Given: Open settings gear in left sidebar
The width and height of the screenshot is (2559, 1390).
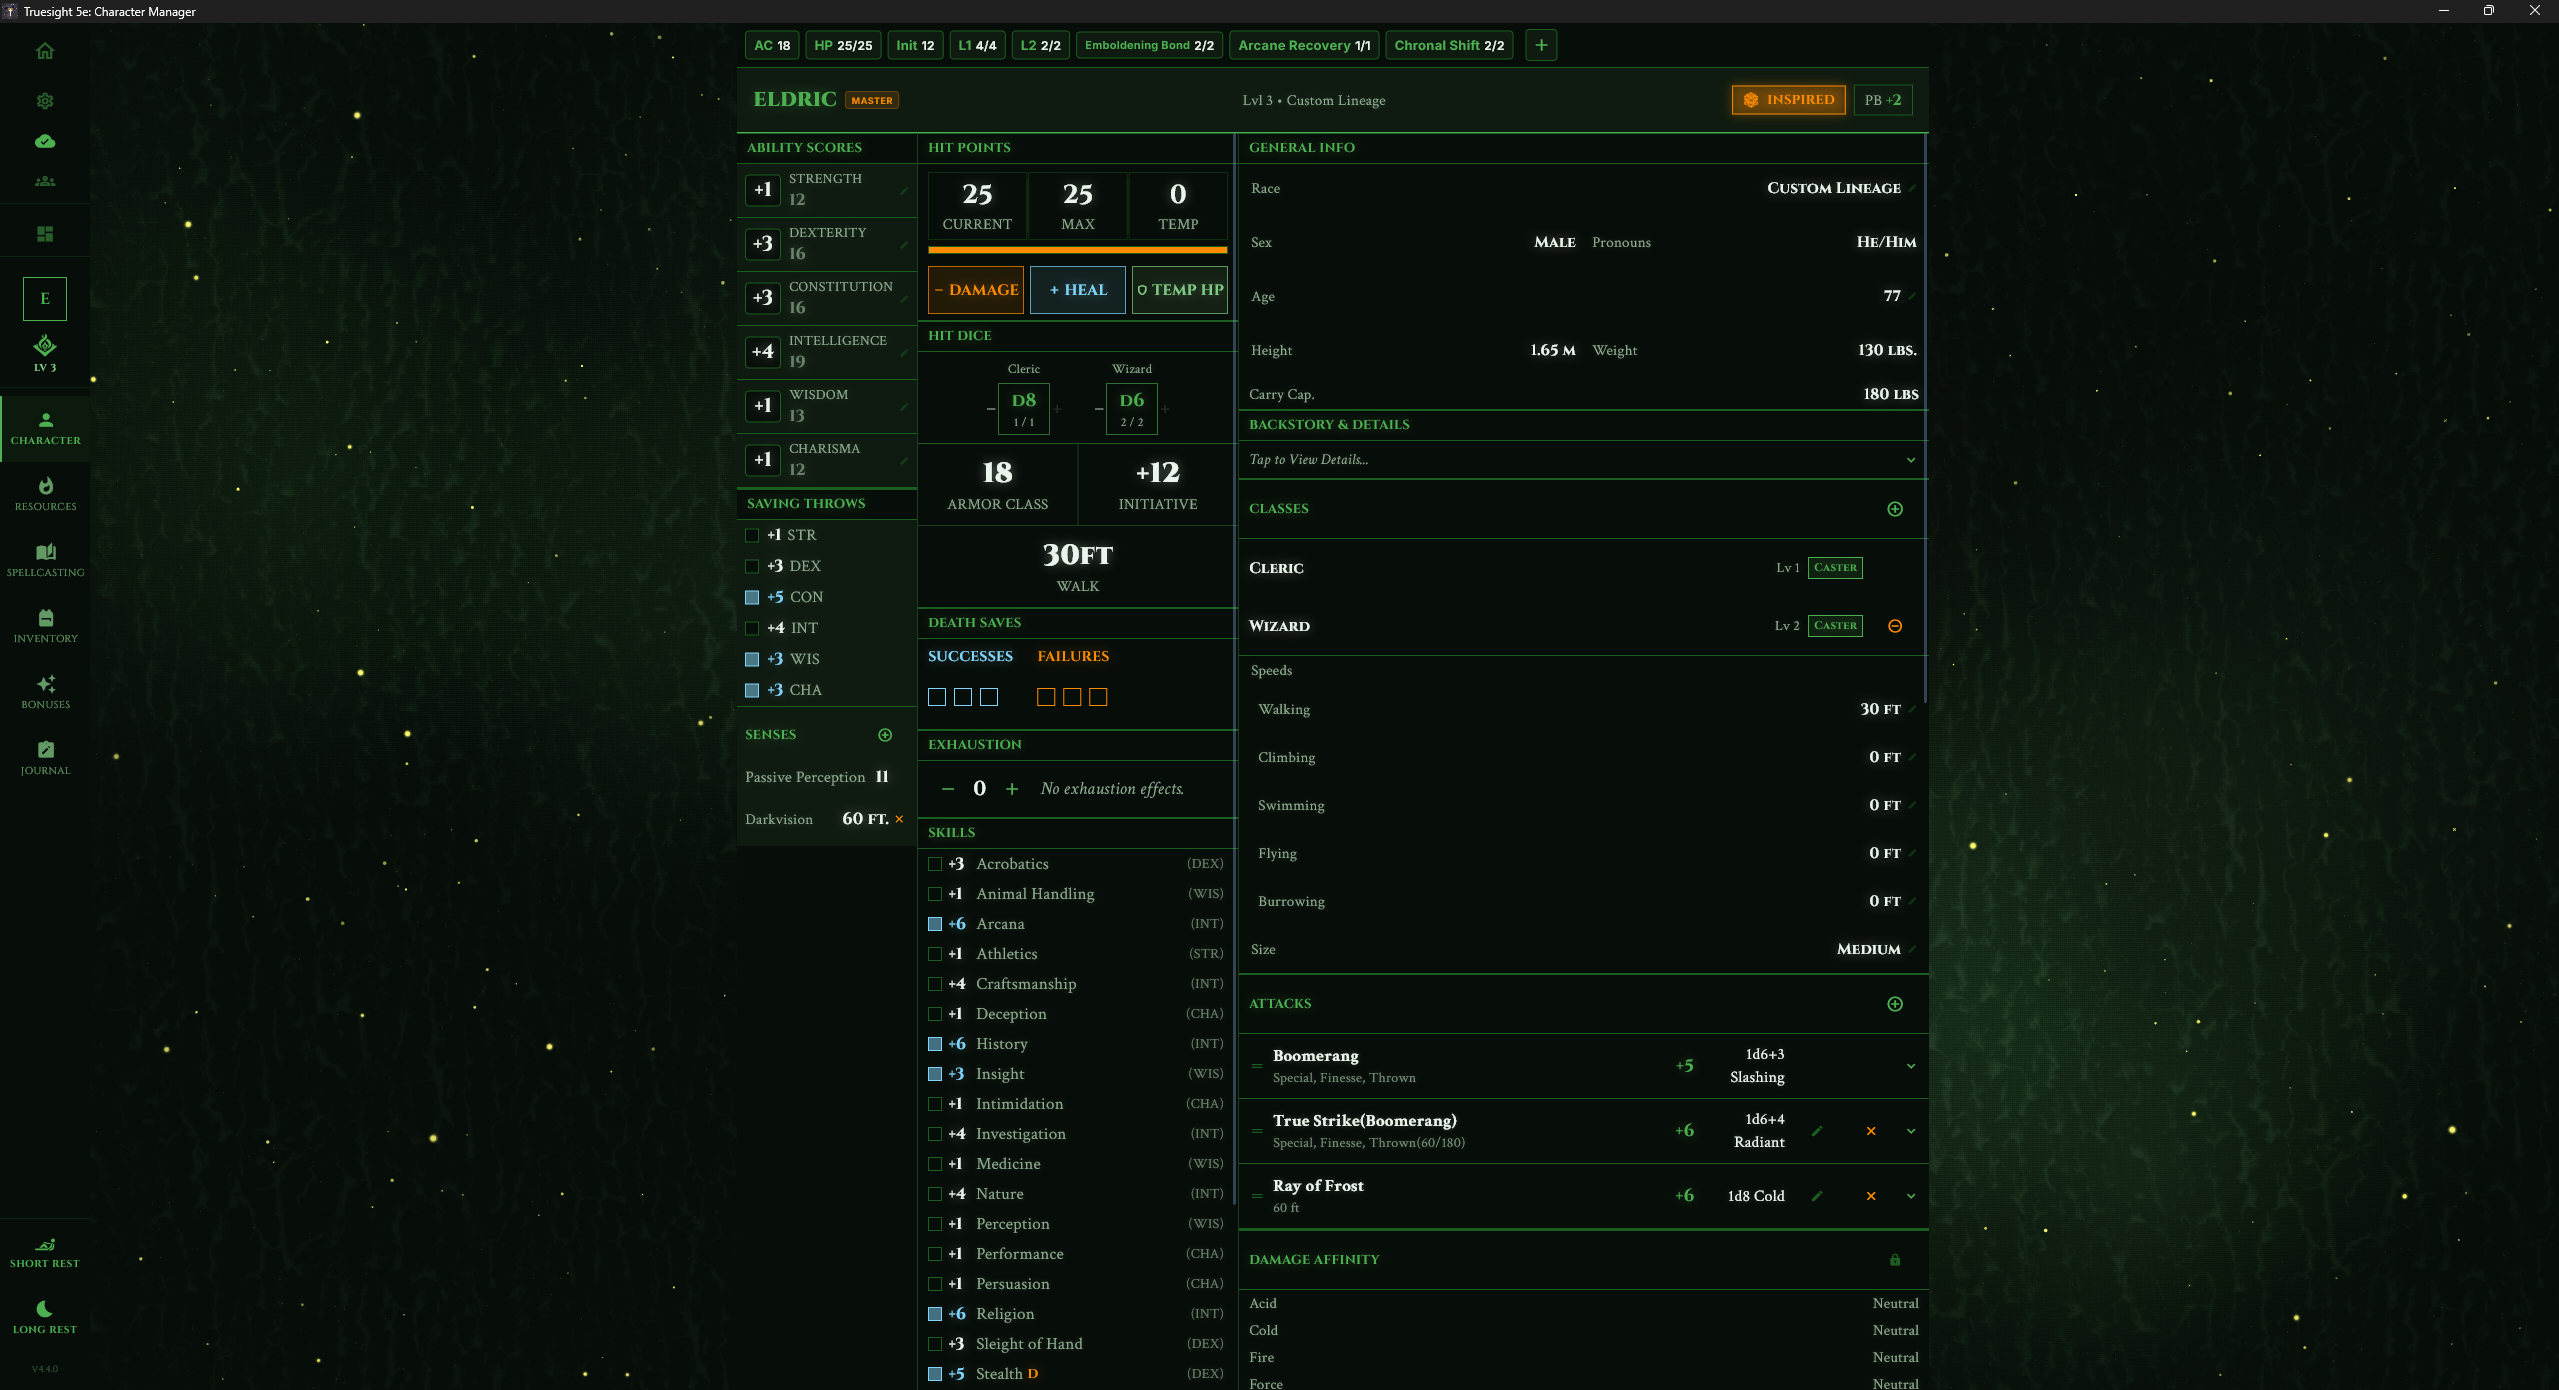Looking at the screenshot, I should pyautogui.click(x=45, y=101).
